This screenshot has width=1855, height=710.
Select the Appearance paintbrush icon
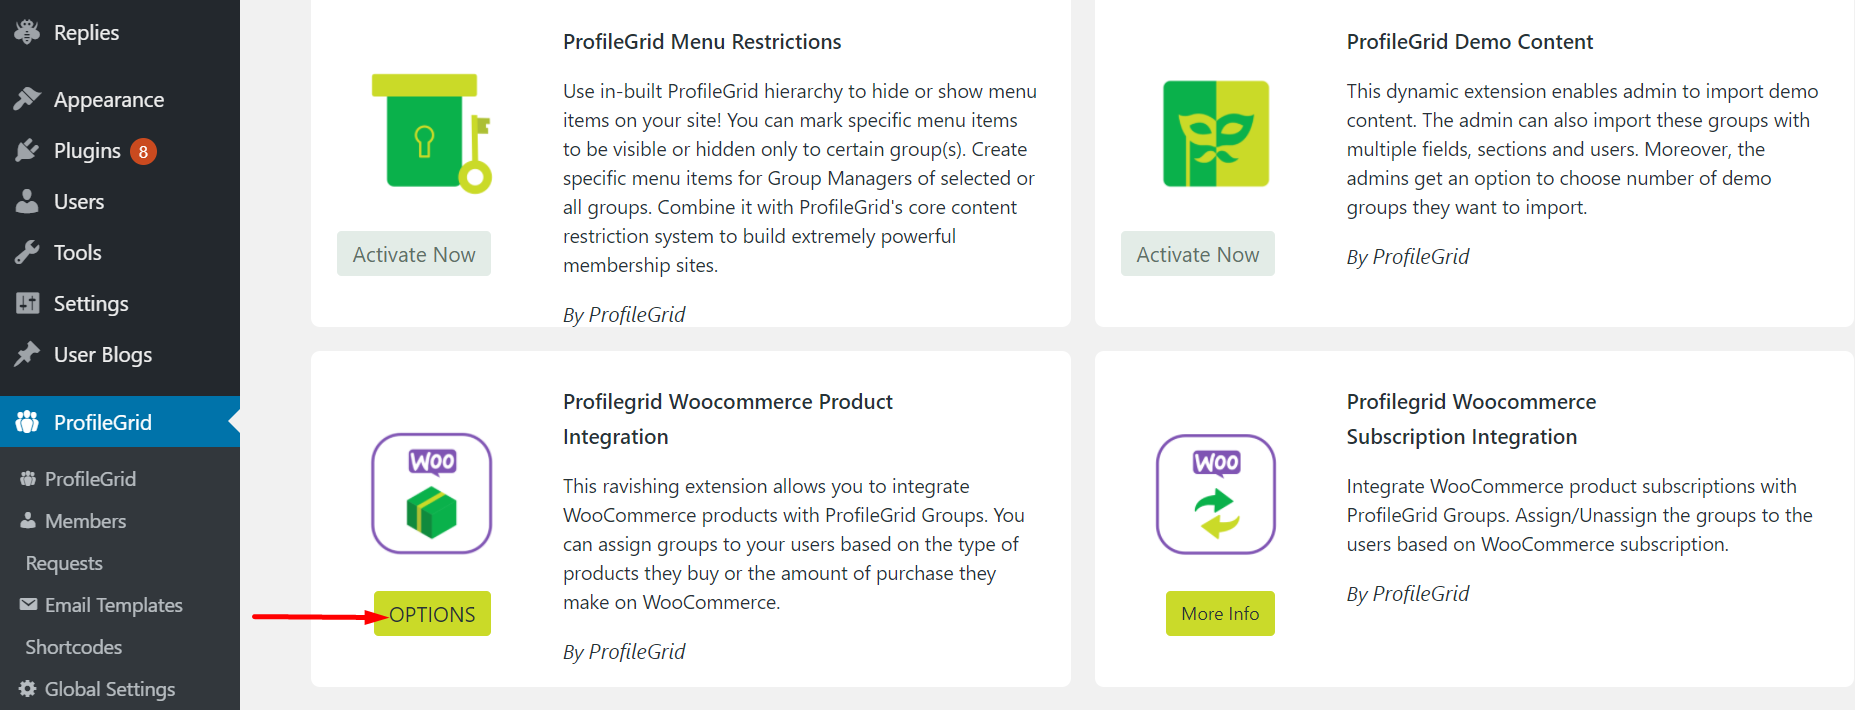tap(27, 99)
